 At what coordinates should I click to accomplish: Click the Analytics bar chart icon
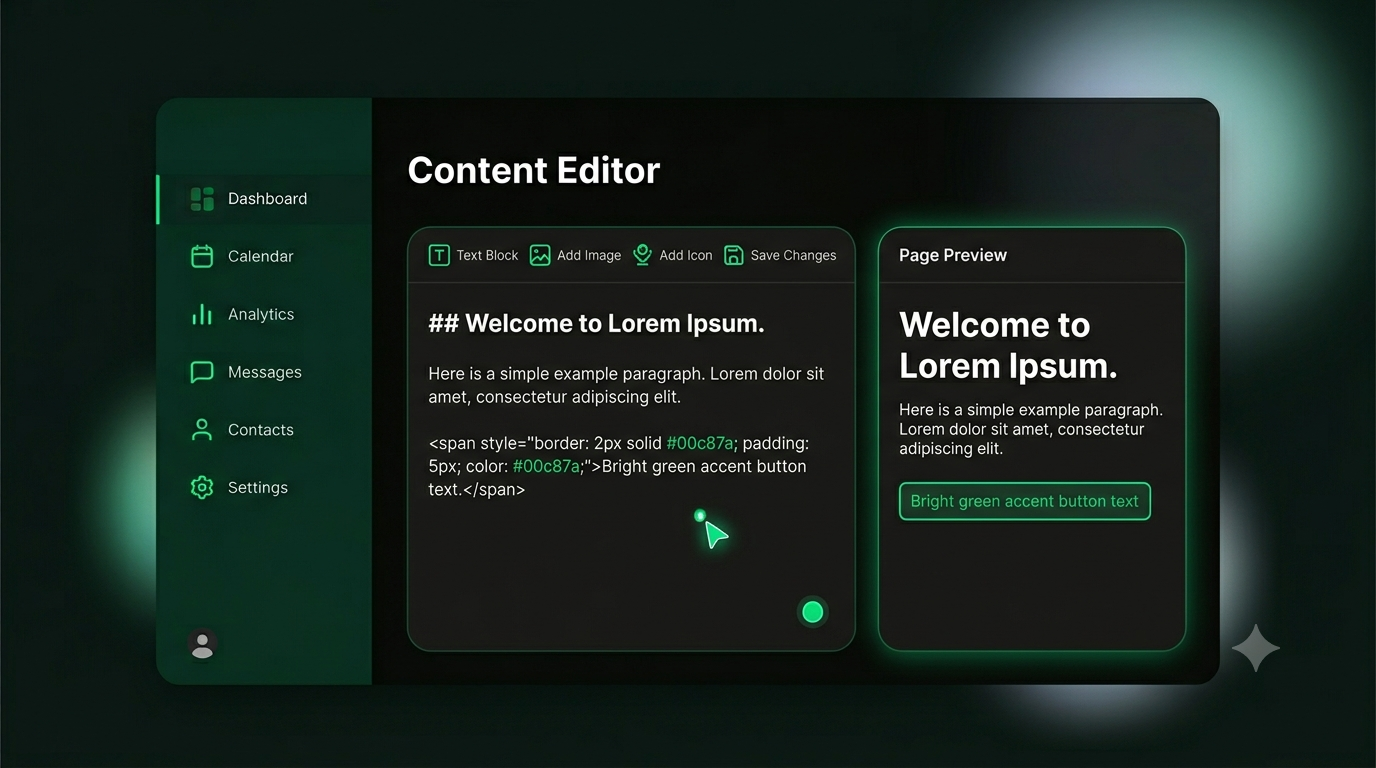(x=202, y=314)
